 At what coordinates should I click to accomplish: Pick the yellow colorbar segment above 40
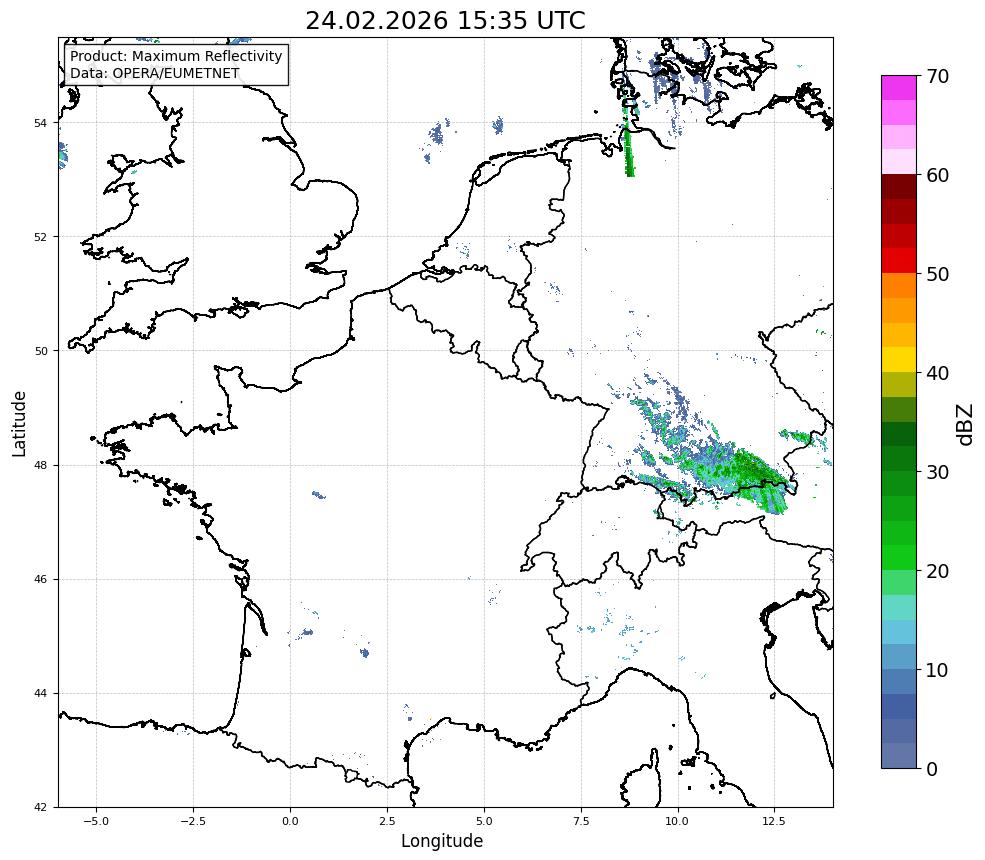click(899, 360)
